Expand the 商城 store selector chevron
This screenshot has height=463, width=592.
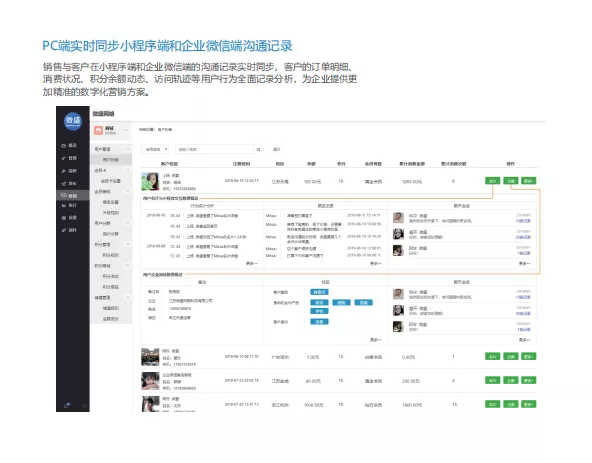pos(126,130)
